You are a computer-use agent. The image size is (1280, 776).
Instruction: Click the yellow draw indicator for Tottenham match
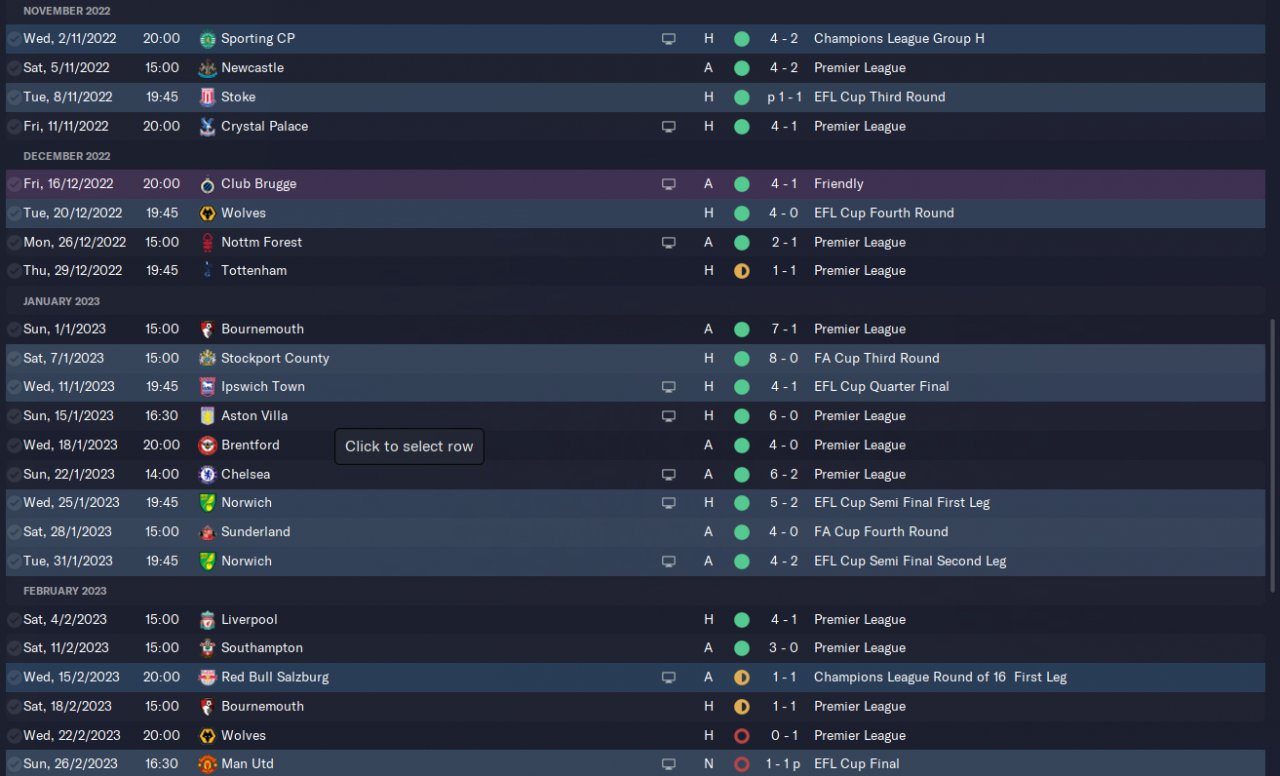(x=741, y=271)
